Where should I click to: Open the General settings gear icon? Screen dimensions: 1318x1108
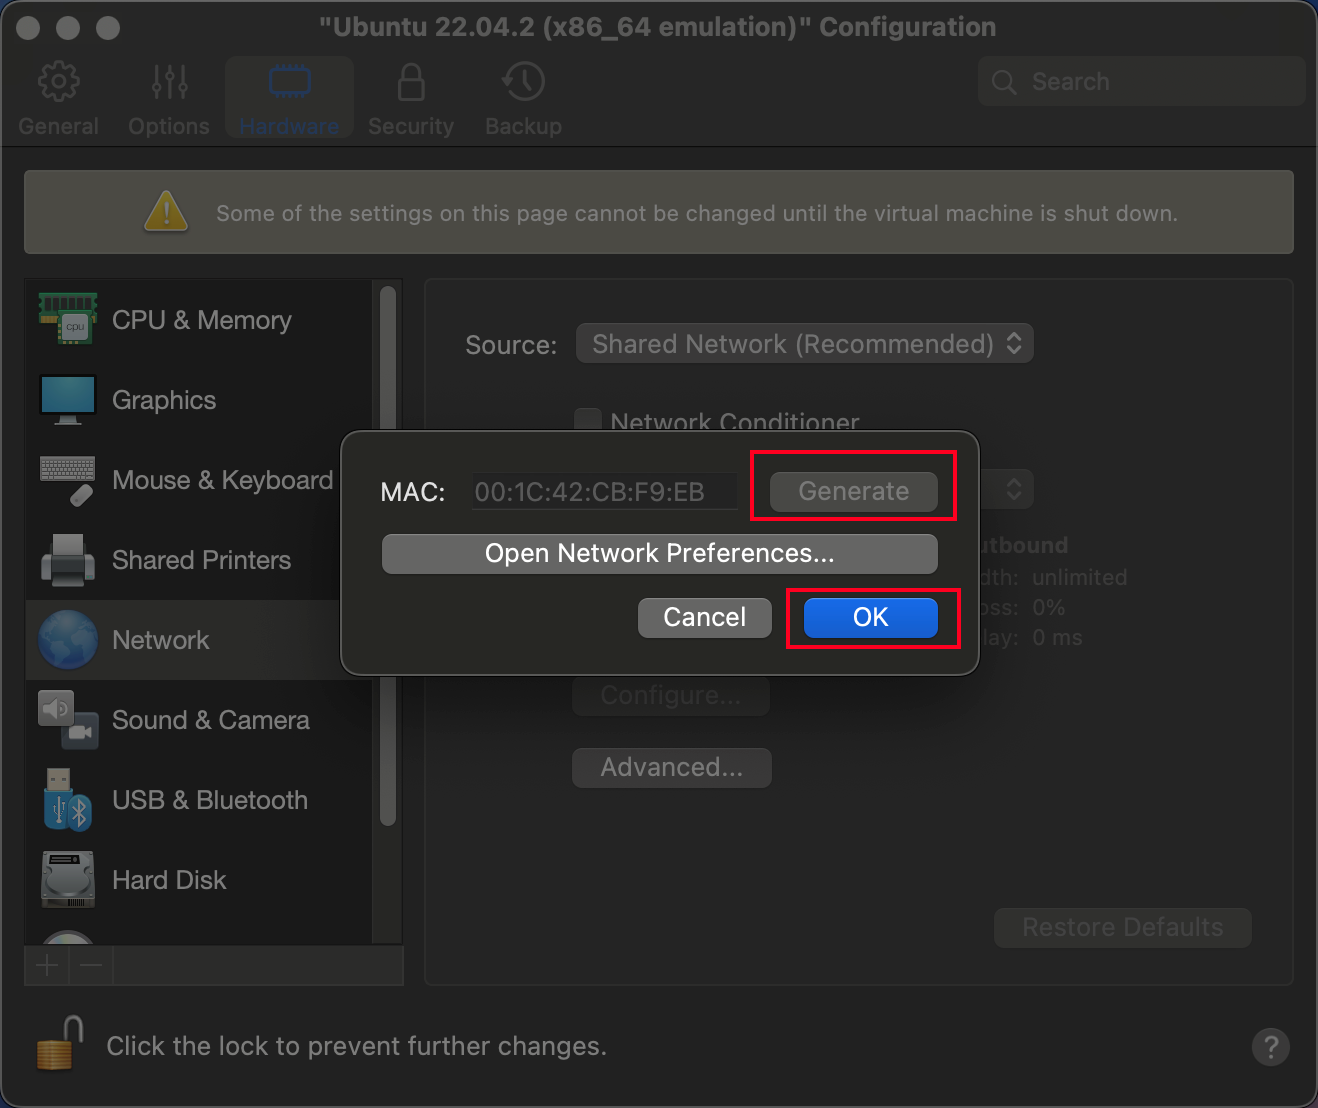pyautogui.click(x=58, y=82)
